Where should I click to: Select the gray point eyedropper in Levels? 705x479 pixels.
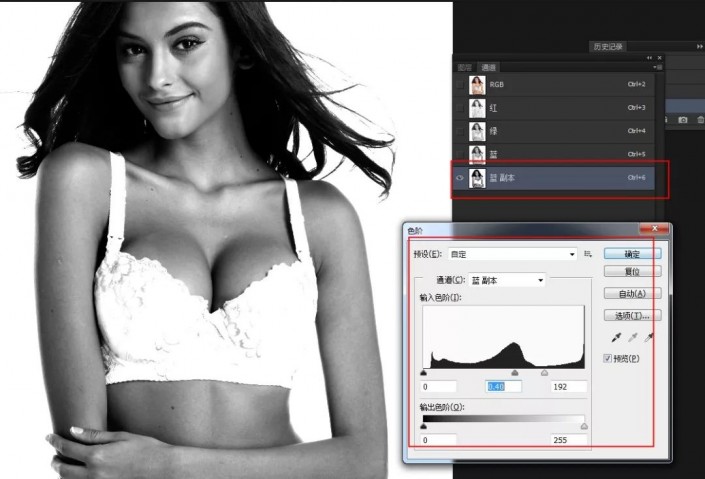pyautogui.click(x=633, y=337)
